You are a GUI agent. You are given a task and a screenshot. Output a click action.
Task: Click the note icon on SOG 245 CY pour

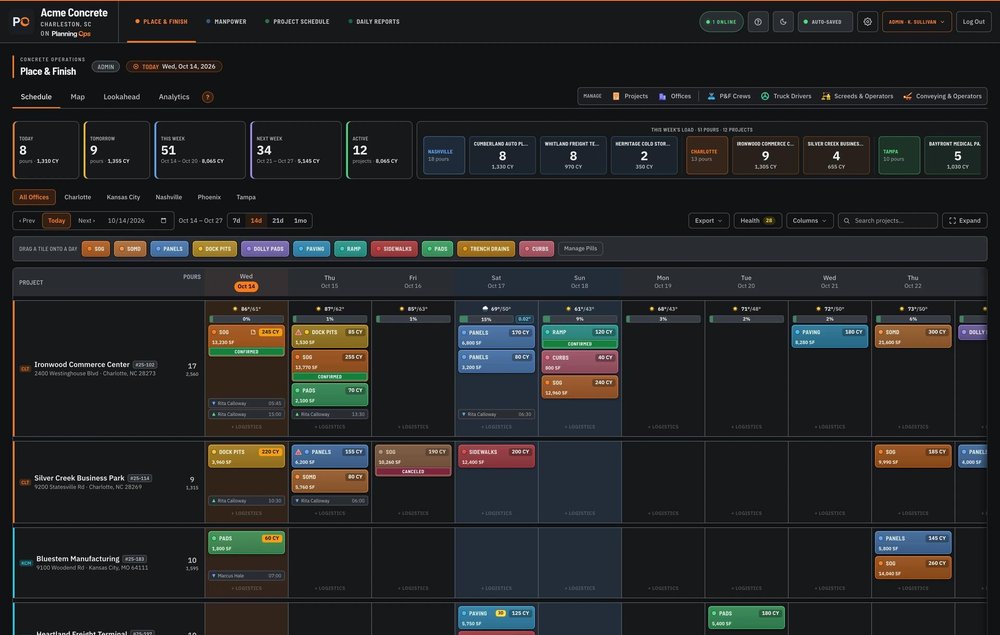pyautogui.click(x=253, y=332)
